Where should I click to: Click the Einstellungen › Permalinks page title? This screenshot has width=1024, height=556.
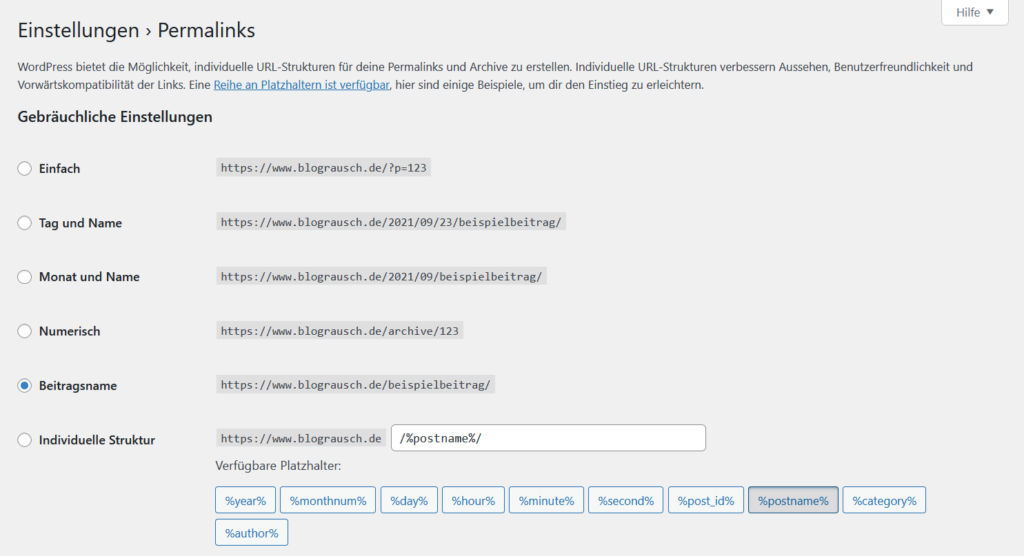pyautogui.click(x=136, y=30)
